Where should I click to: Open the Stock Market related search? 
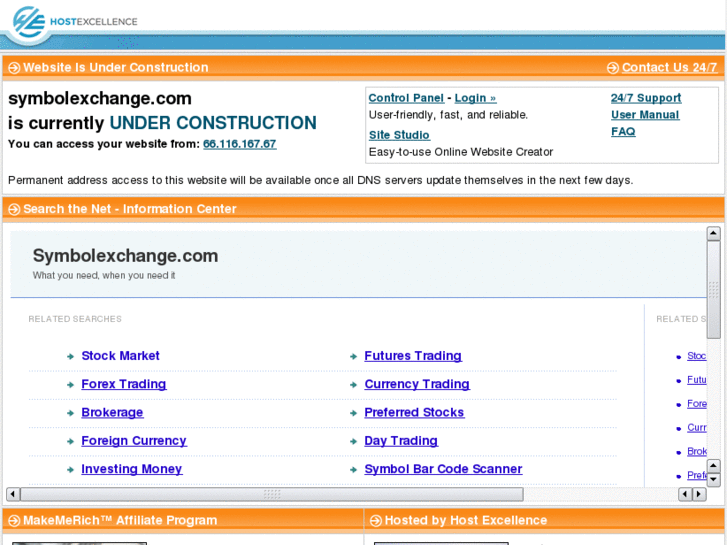pyautogui.click(x=121, y=356)
